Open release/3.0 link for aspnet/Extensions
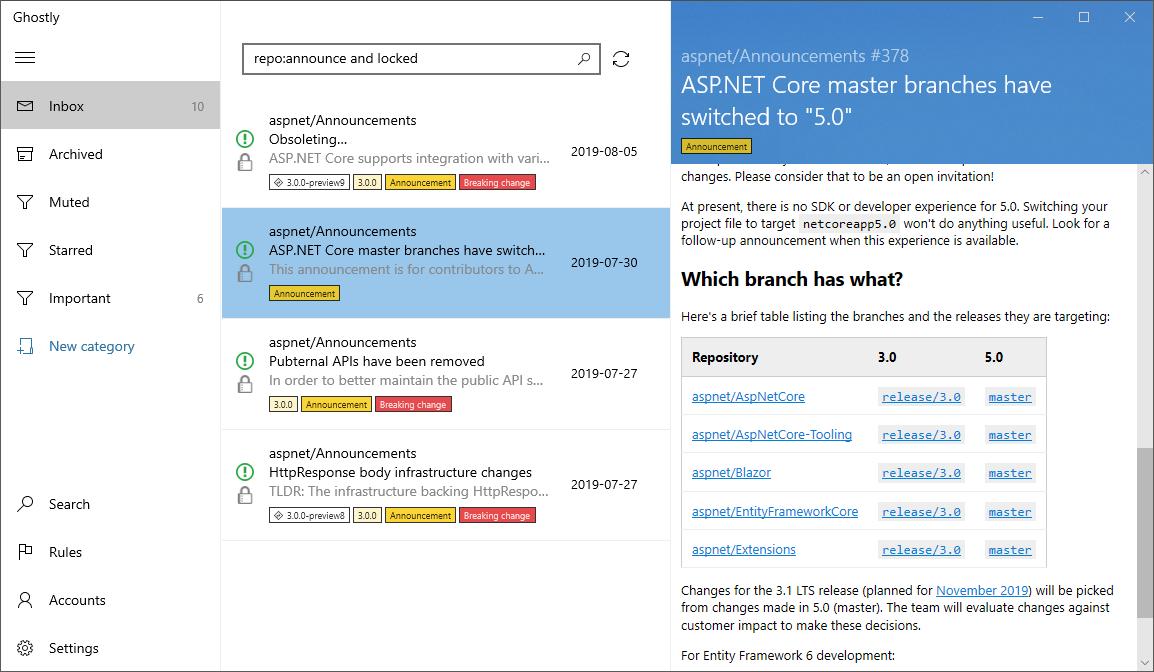 coord(921,550)
